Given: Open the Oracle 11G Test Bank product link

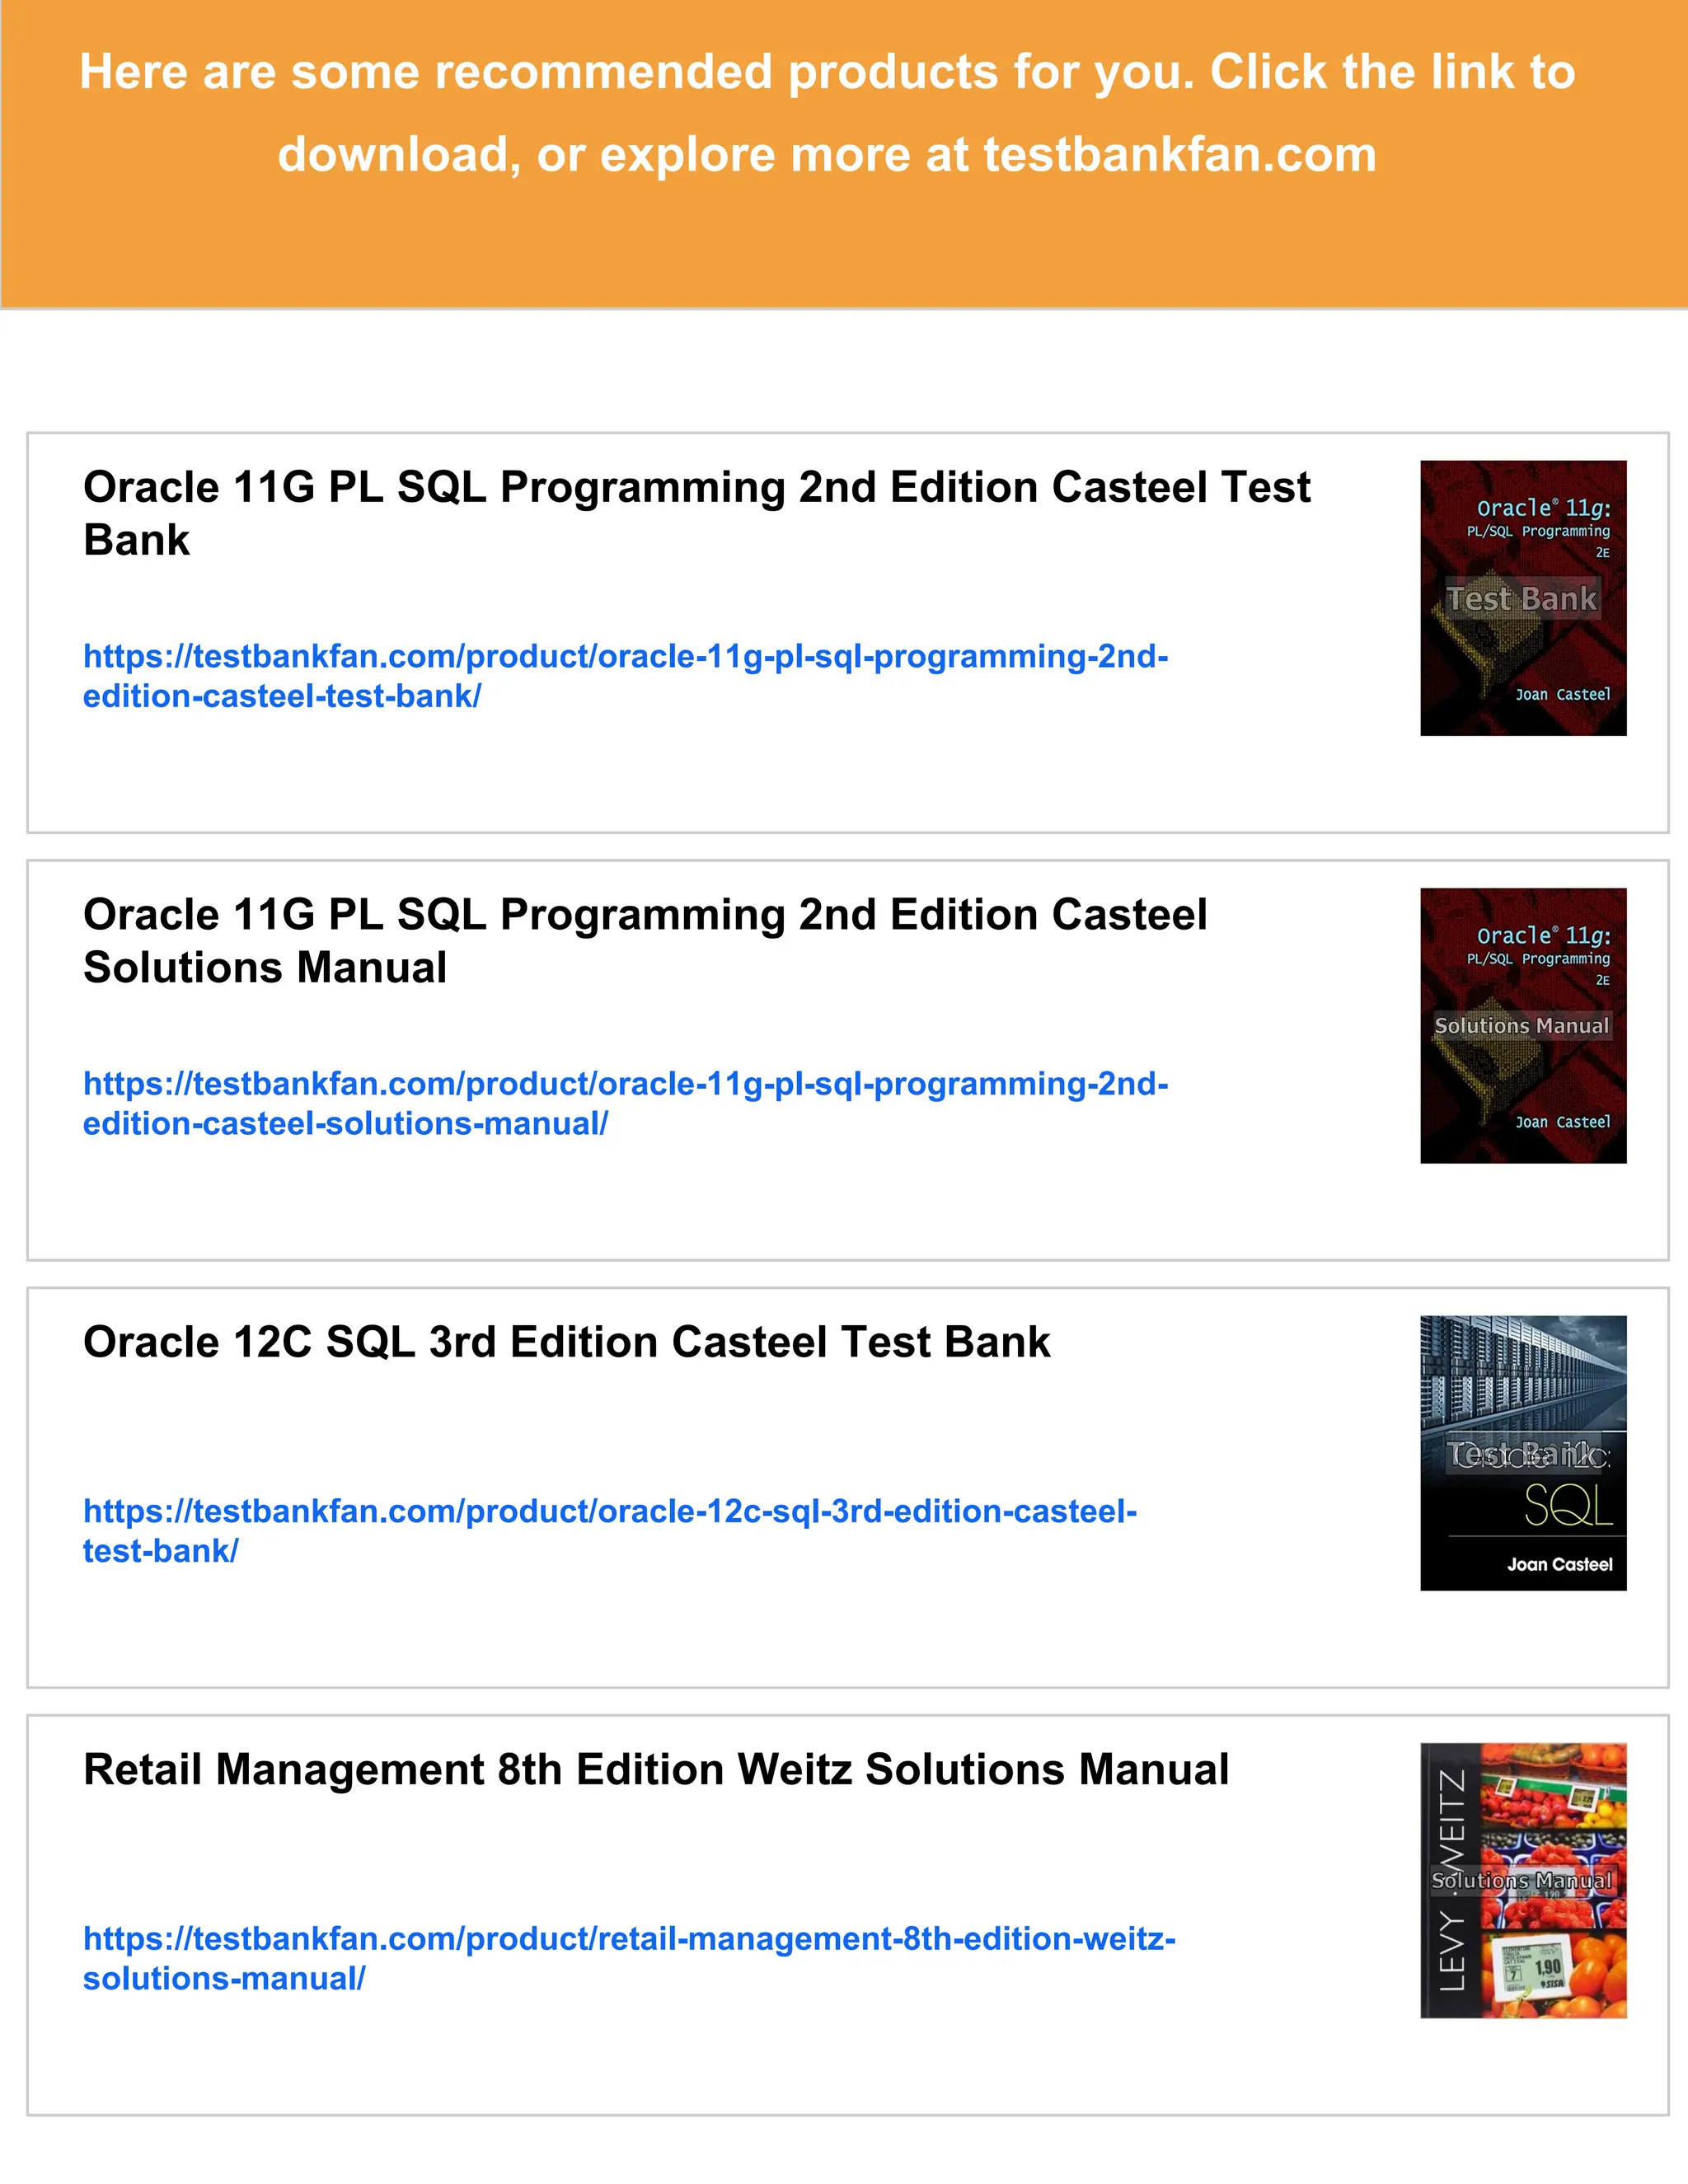Looking at the screenshot, I should [626, 676].
